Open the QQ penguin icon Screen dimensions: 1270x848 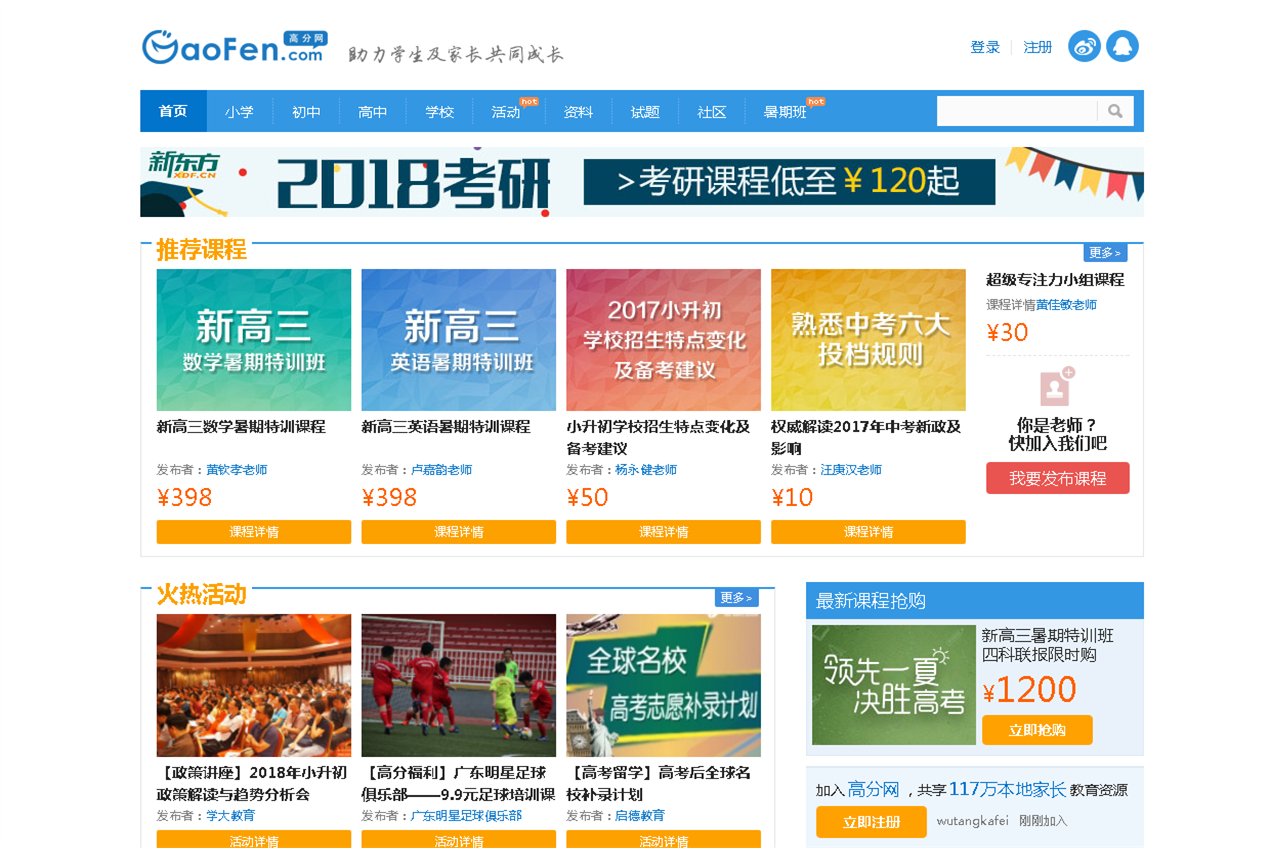point(1122,46)
